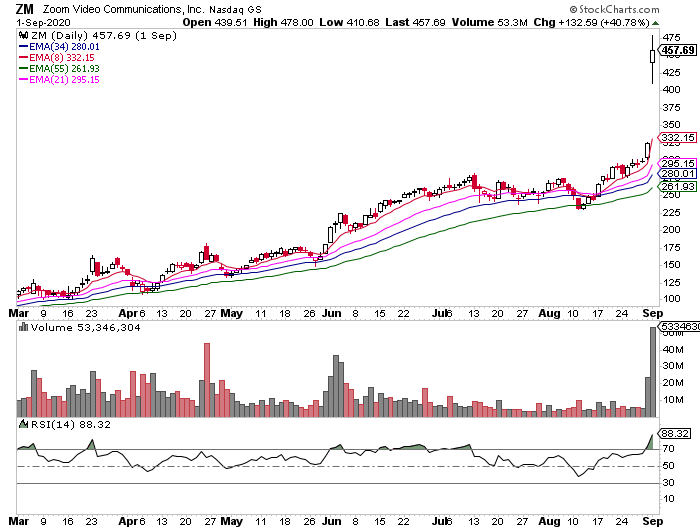Click the 261.93 EMA price tag on axis
Viewport: 700px width, 530px height.
click(x=678, y=187)
